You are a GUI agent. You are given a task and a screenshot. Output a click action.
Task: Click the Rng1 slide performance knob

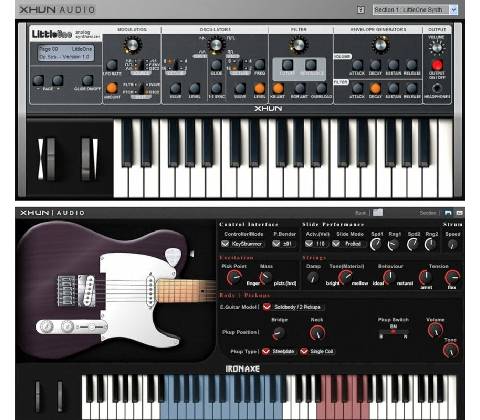click(393, 245)
